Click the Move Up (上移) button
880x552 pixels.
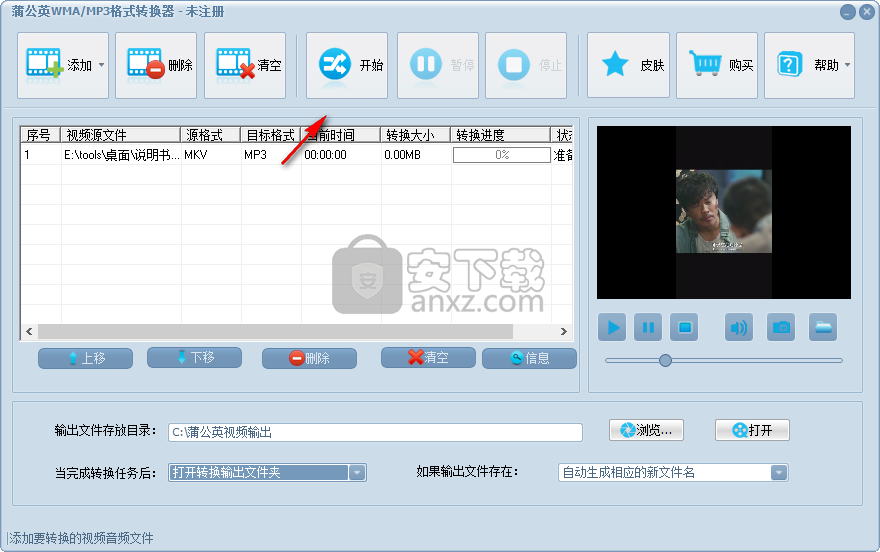[85, 358]
